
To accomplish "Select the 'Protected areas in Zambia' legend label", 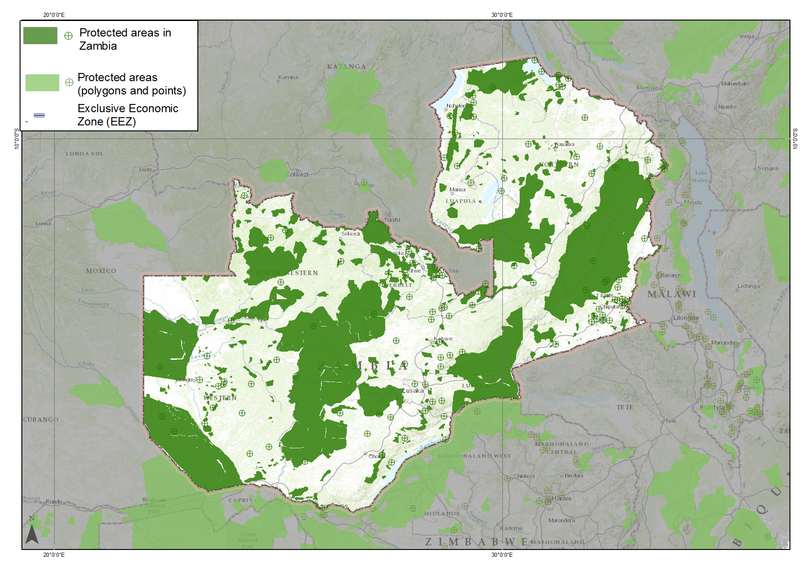I will point(125,39).
